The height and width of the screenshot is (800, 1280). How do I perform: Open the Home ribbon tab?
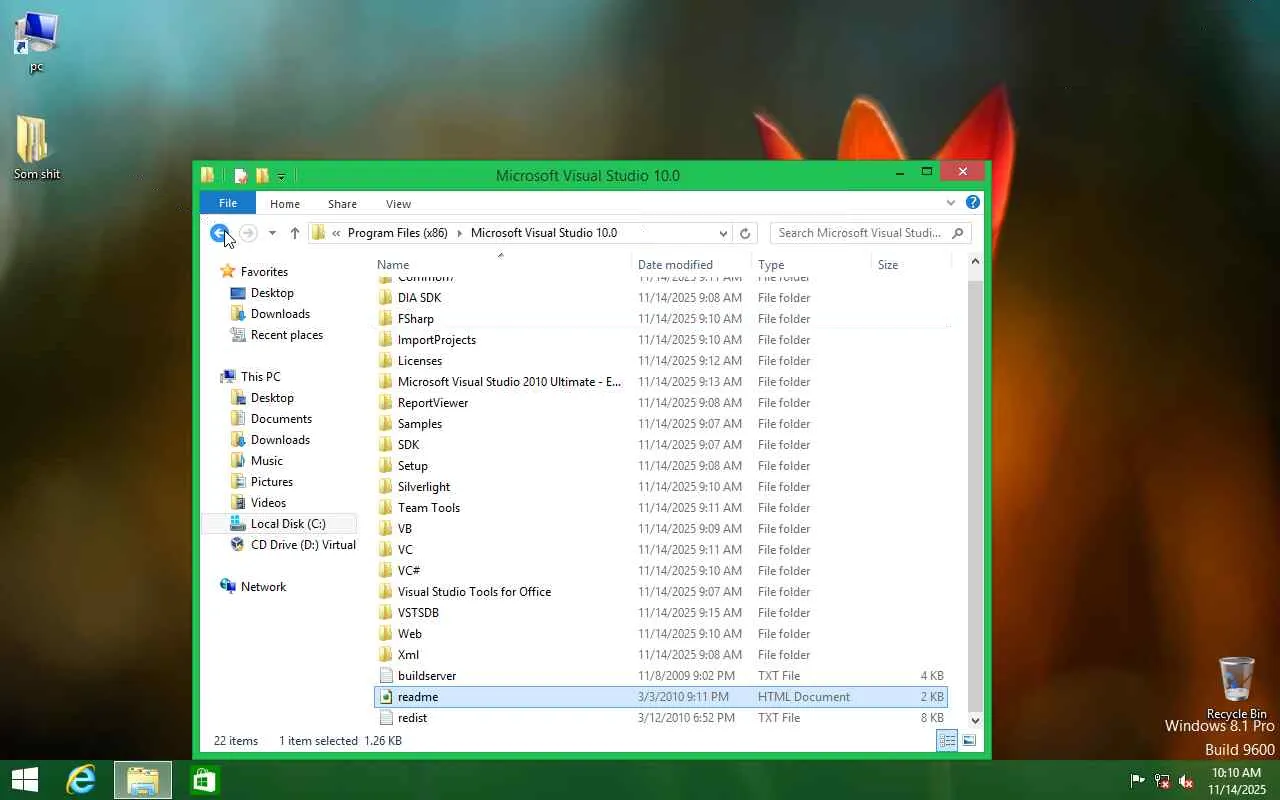285,204
